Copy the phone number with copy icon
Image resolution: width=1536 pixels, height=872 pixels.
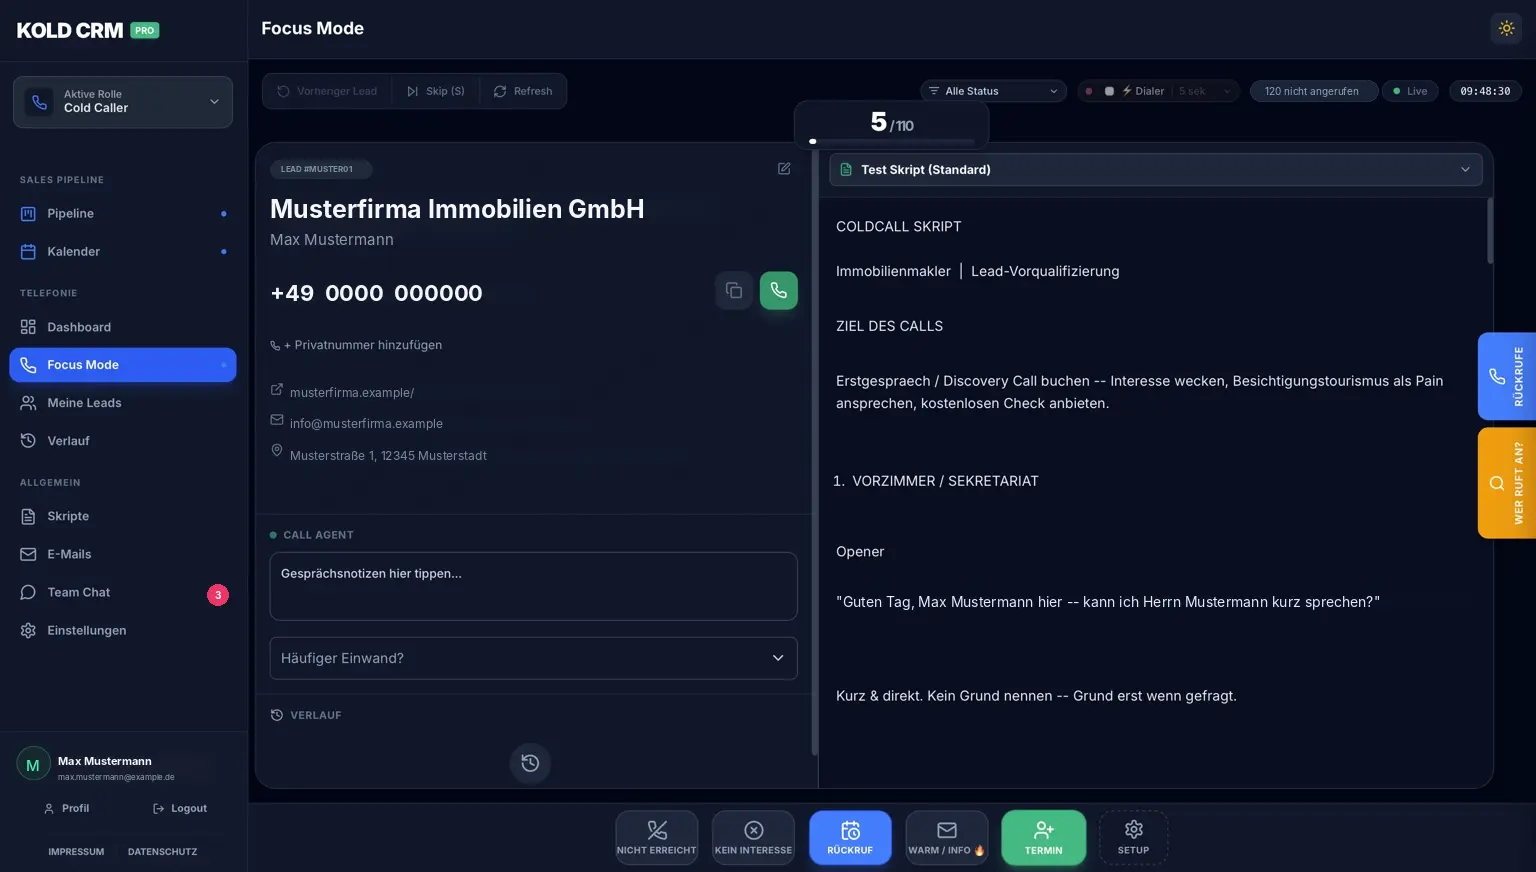734,291
